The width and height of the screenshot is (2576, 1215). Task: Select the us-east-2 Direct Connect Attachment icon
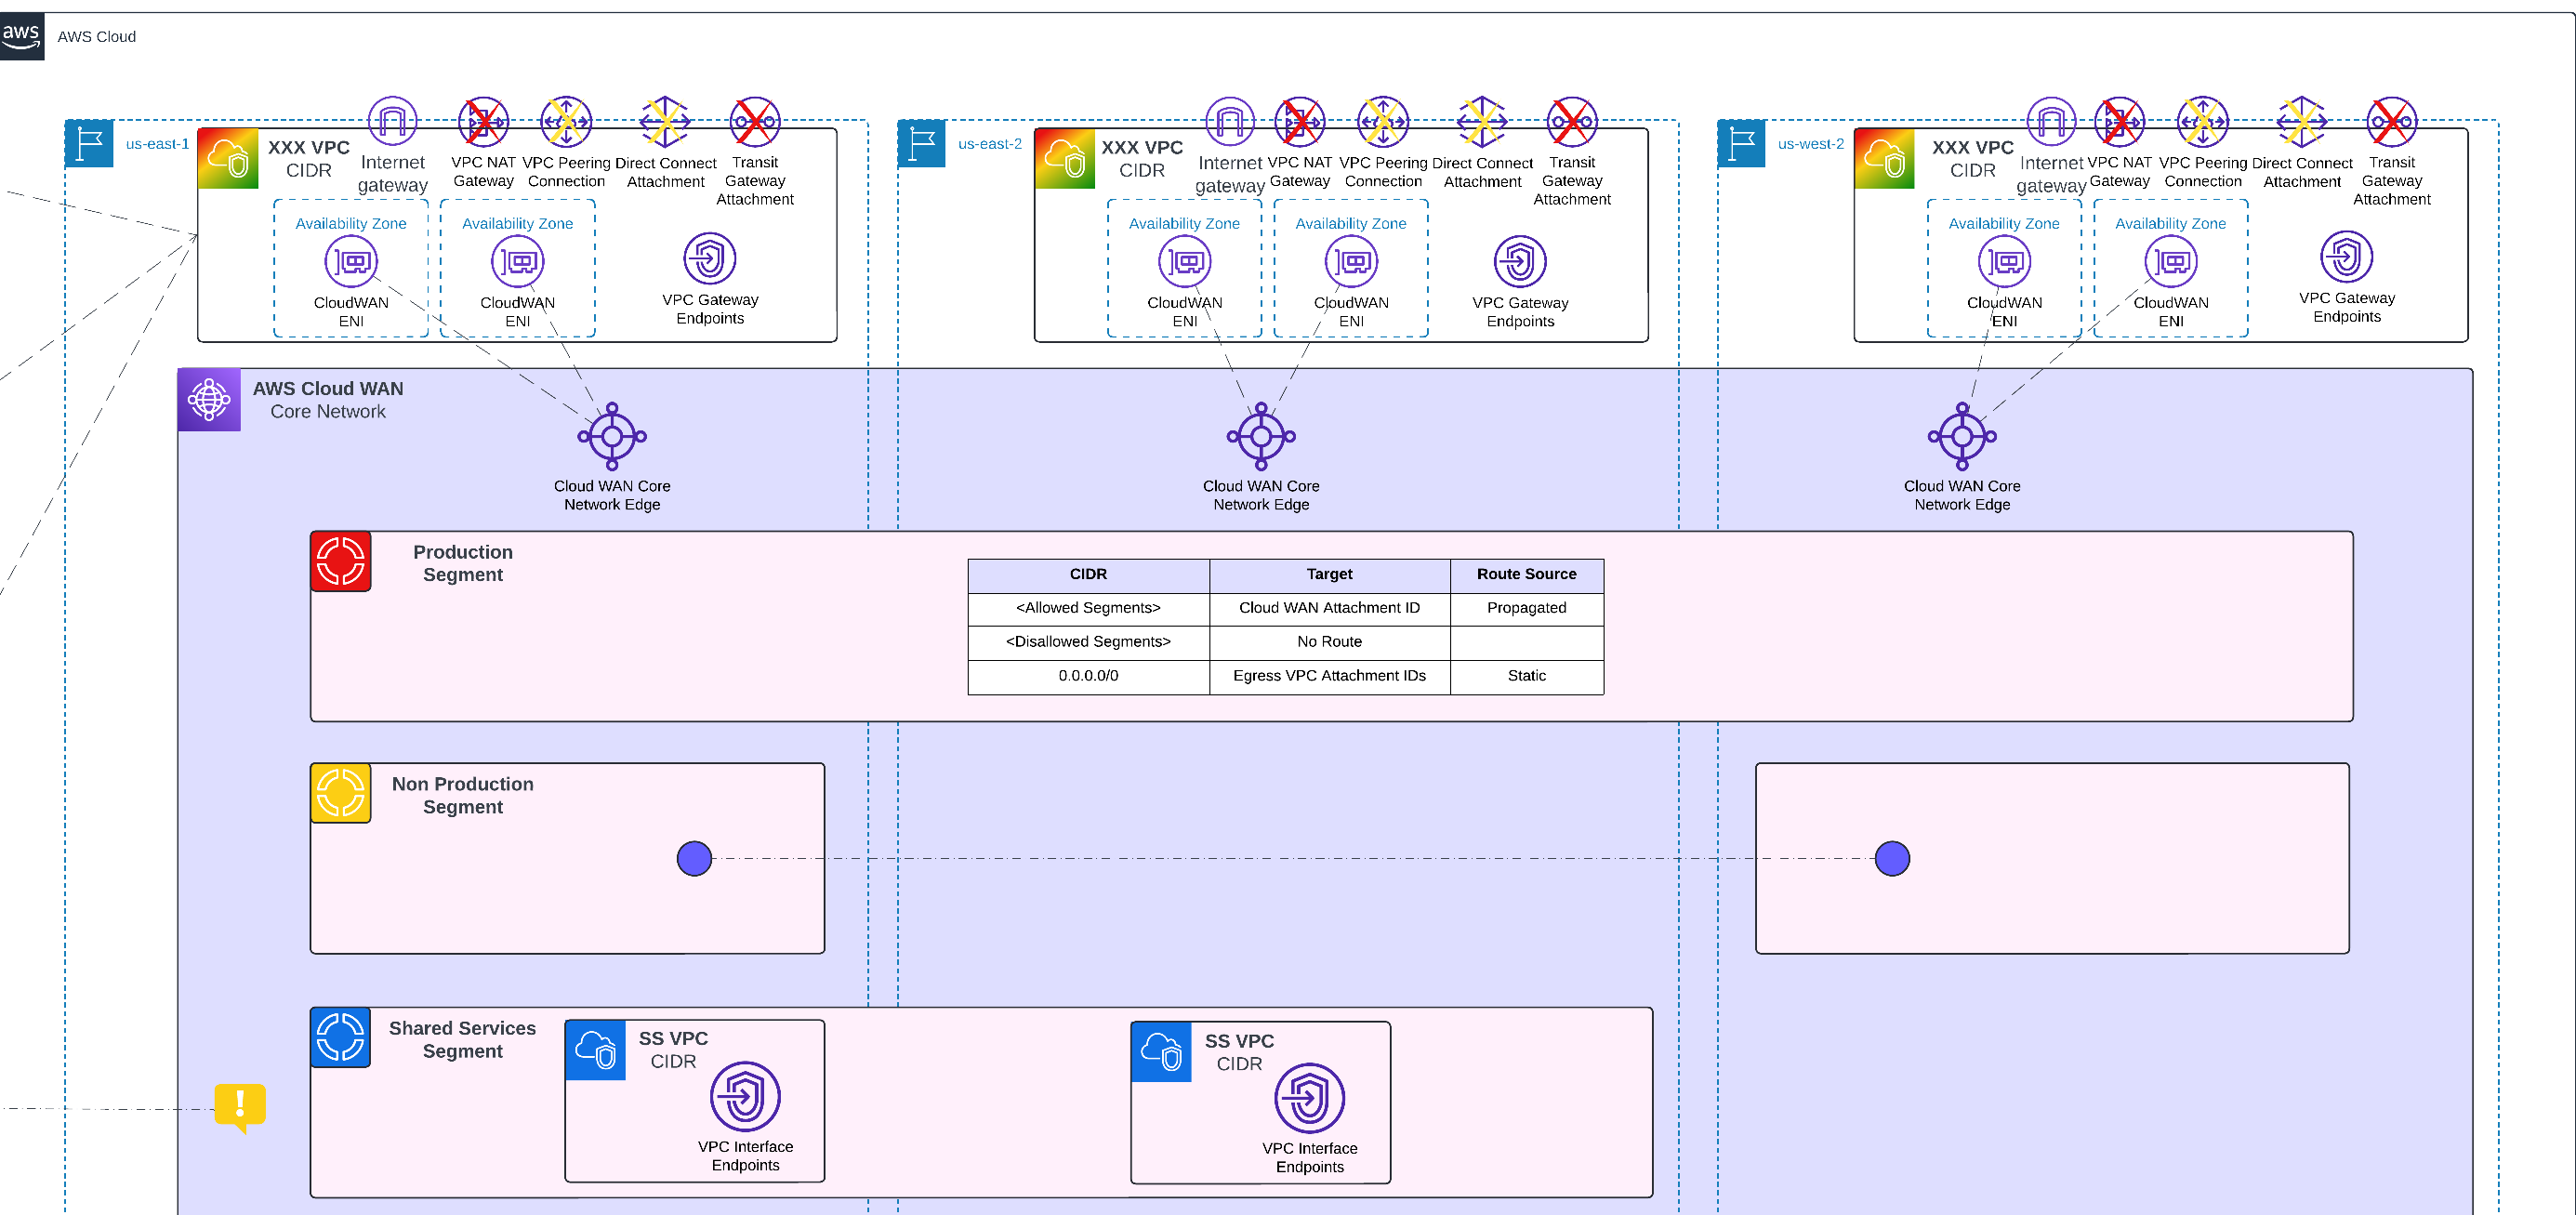[1482, 122]
